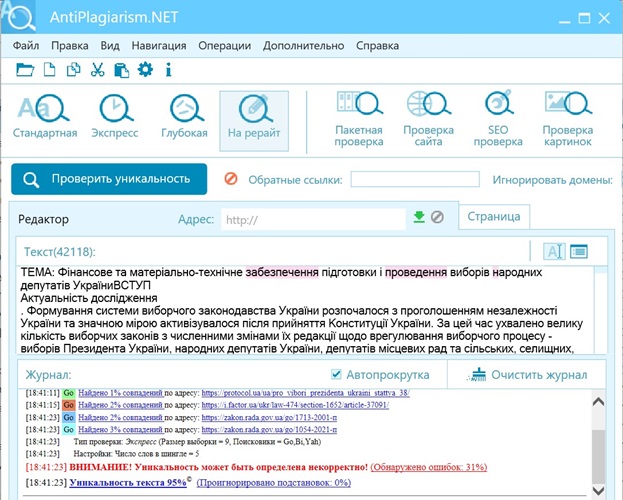Image resolution: width=623 pixels, height=500 pixels.
Task: Open the i.factor.ua law-474 link
Action: (295, 405)
